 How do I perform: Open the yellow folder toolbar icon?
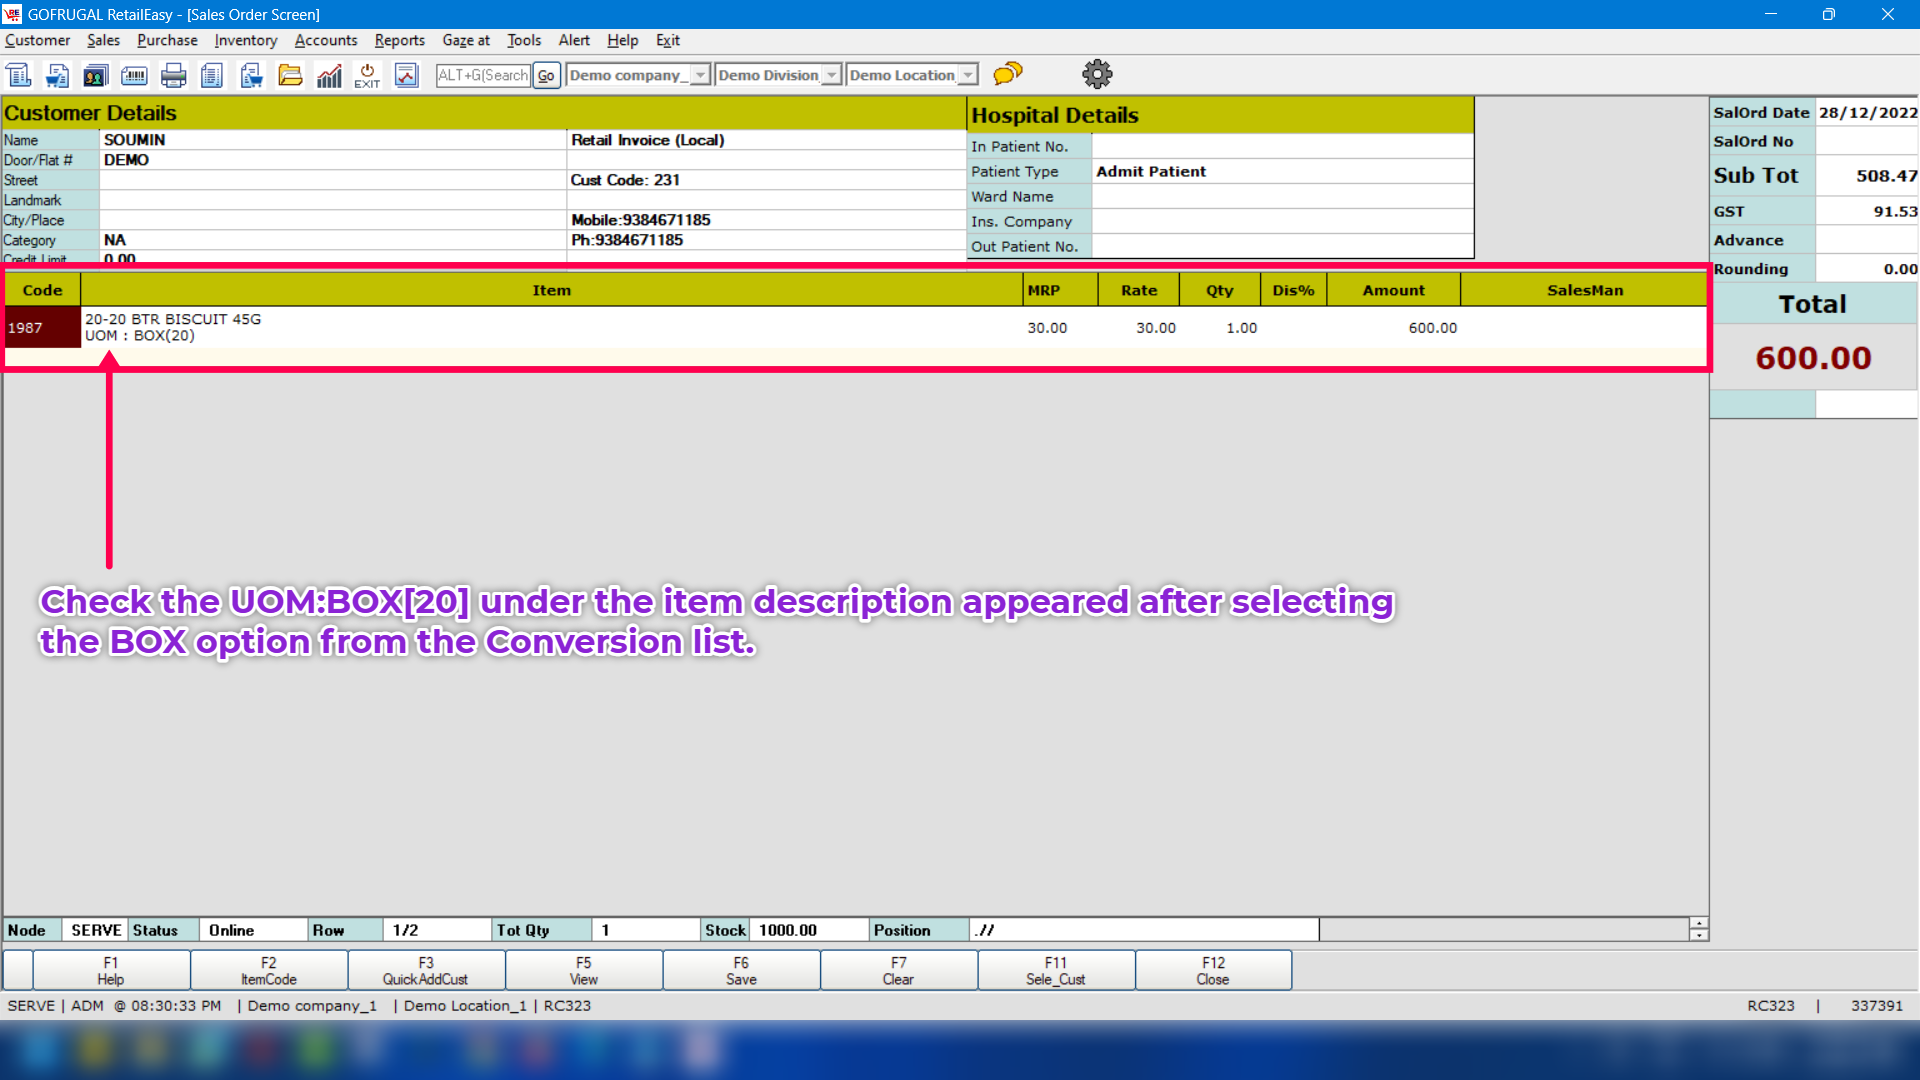tap(290, 75)
